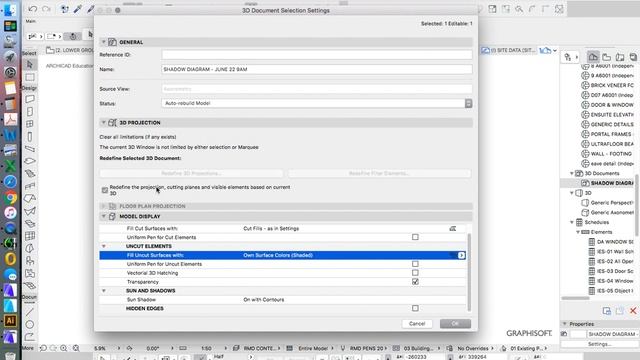This screenshot has height=360, width=640.
Task: Open the 2. LOWER GROUND tab
Action: [x=70, y=50]
